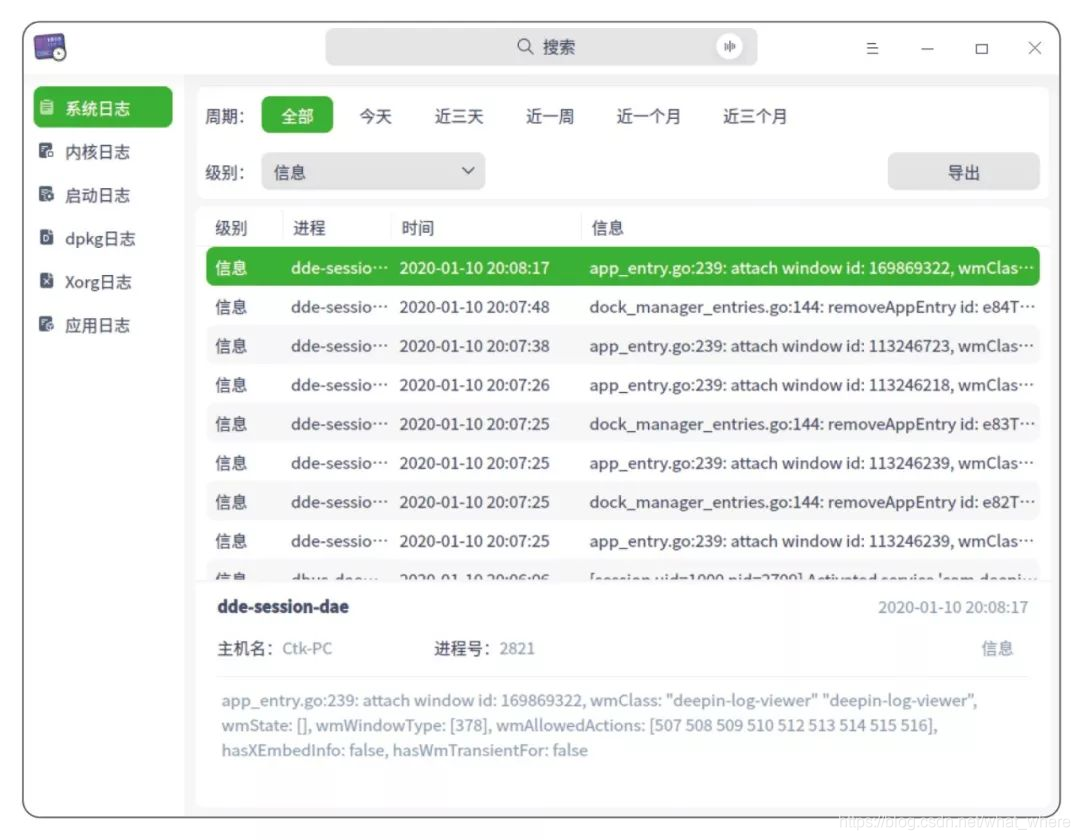Click the detail pane timestamp 2020-01-10 20:08:17

click(953, 607)
